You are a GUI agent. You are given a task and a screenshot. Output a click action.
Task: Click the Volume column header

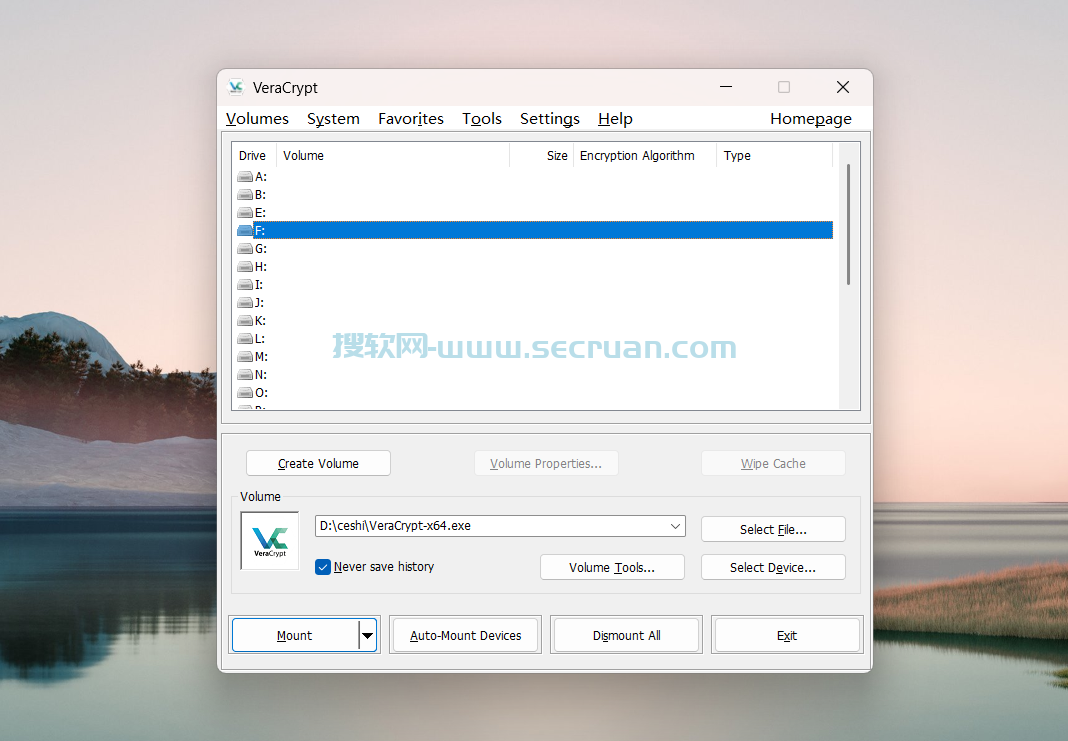(x=392, y=155)
